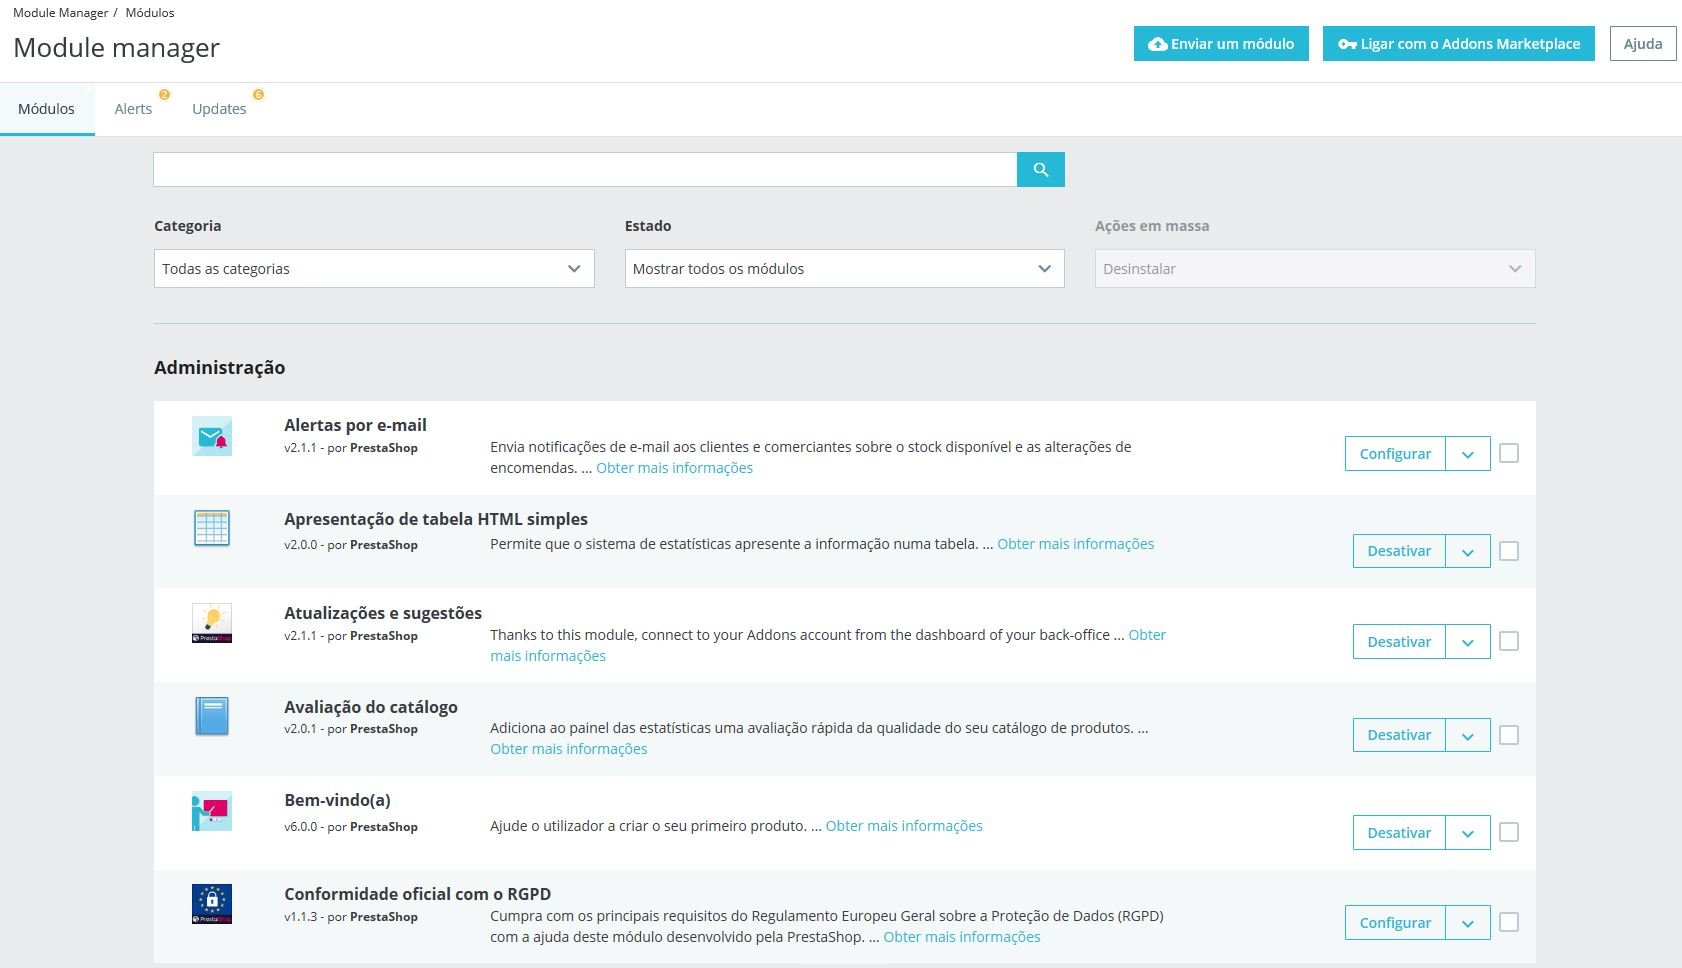Deactivate the Avaliação do catálogo module
The image size is (1682, 968).
coord(1399,735)
